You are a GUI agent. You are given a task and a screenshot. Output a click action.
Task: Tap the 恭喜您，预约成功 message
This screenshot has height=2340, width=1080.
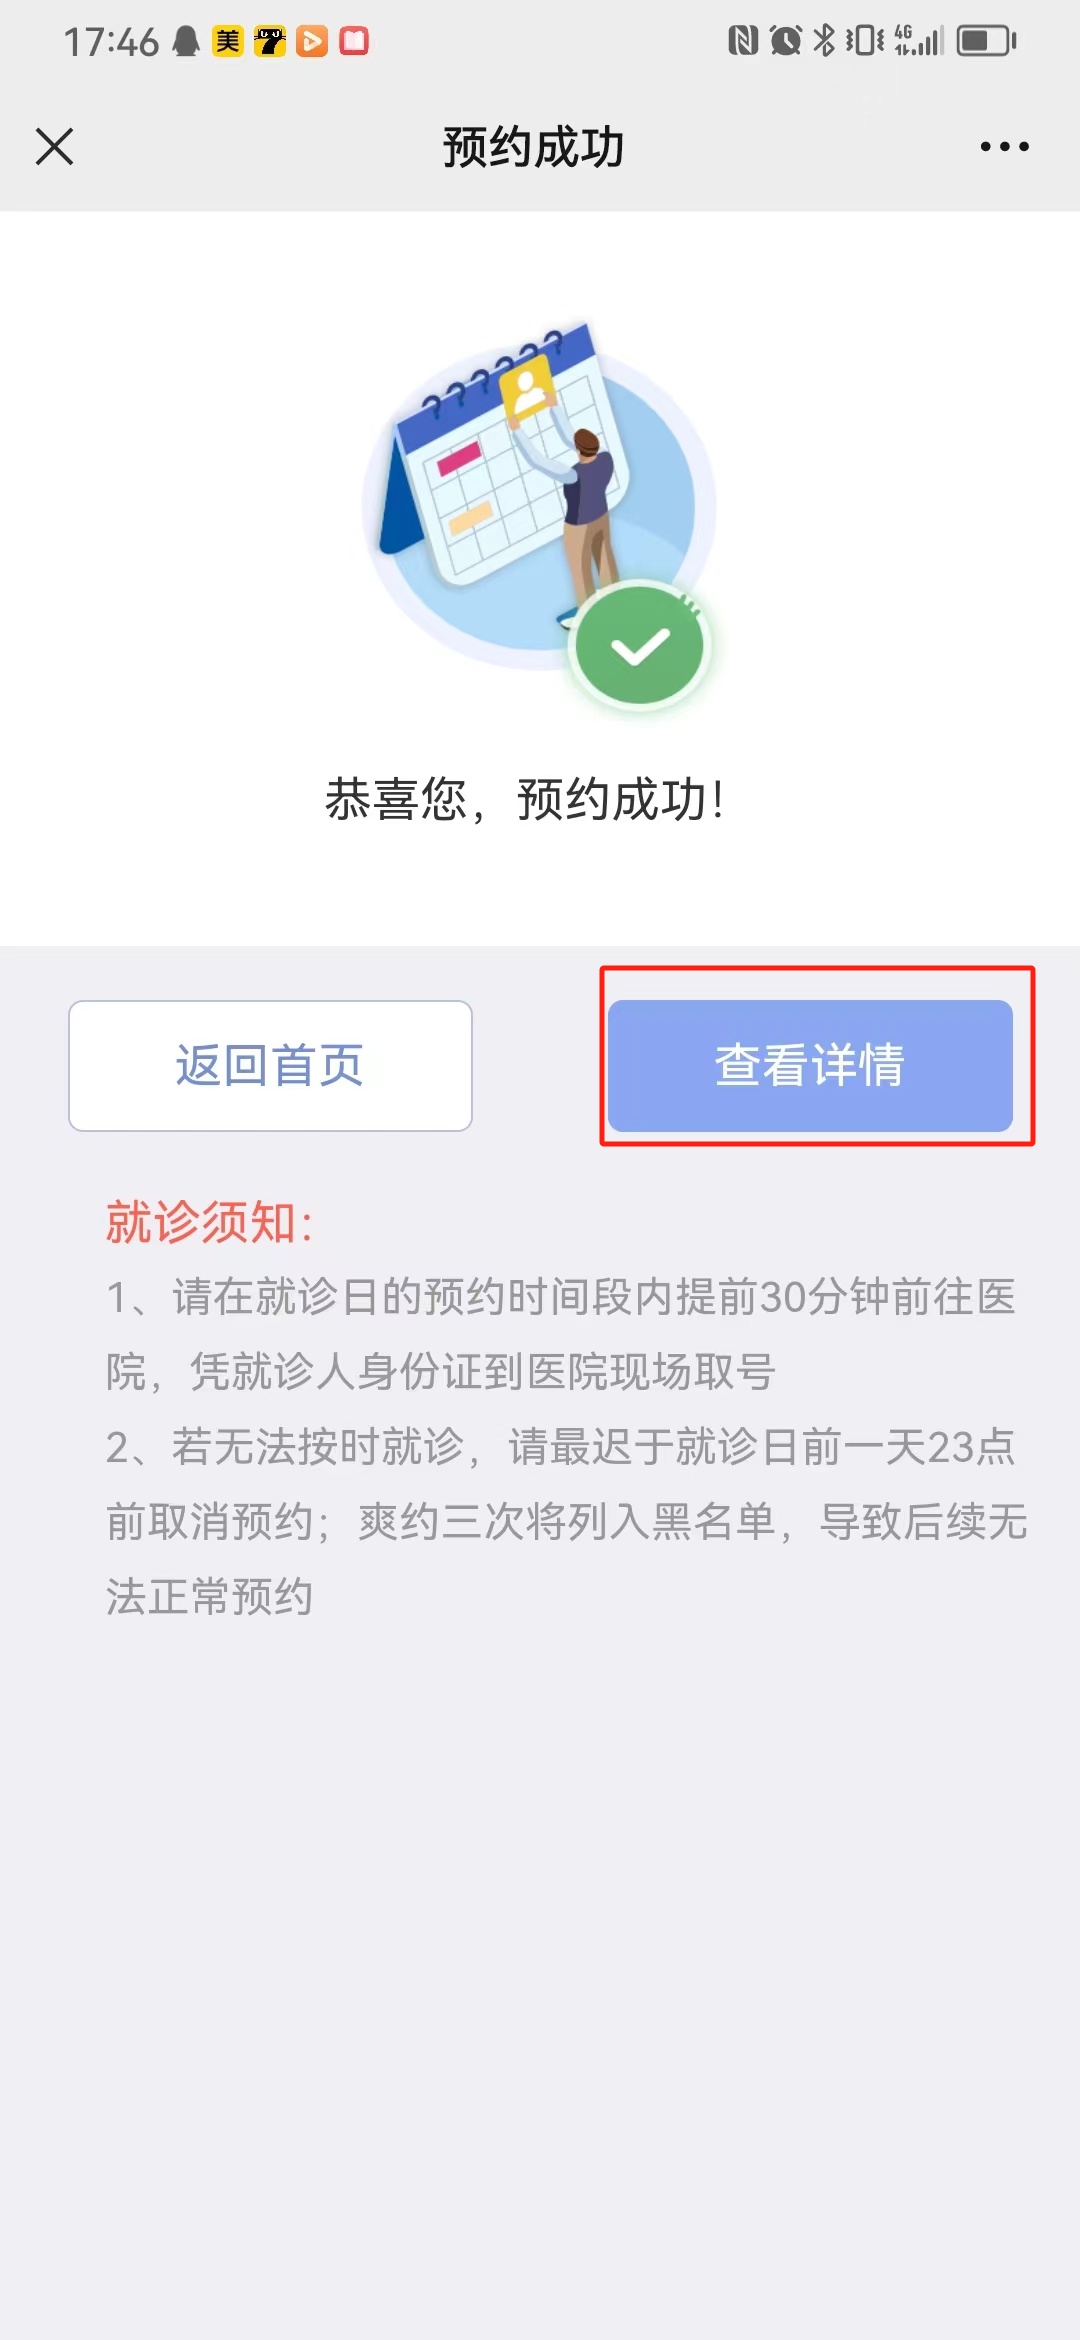[x=526, y=800]
